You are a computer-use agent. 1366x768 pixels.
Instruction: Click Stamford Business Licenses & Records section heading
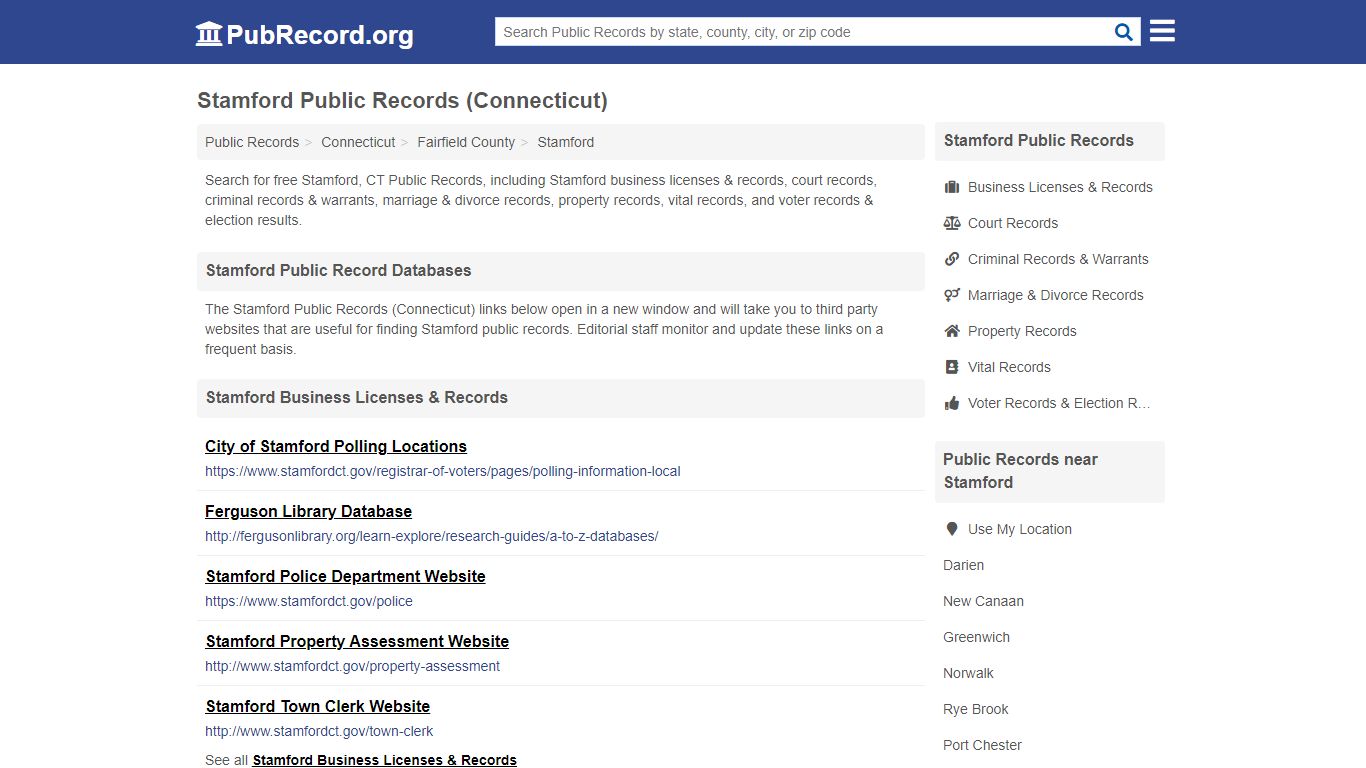pyautogui.click(x=357, y=397)
